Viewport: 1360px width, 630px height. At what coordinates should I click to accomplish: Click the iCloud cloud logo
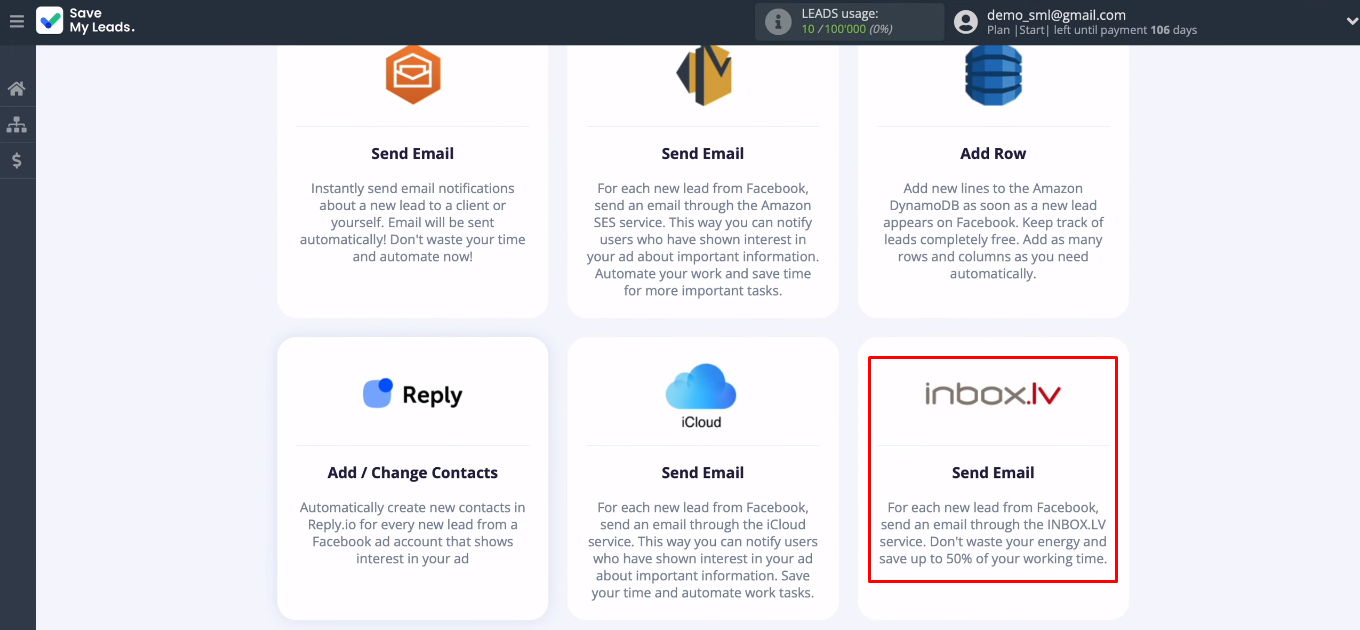(702, 396)
